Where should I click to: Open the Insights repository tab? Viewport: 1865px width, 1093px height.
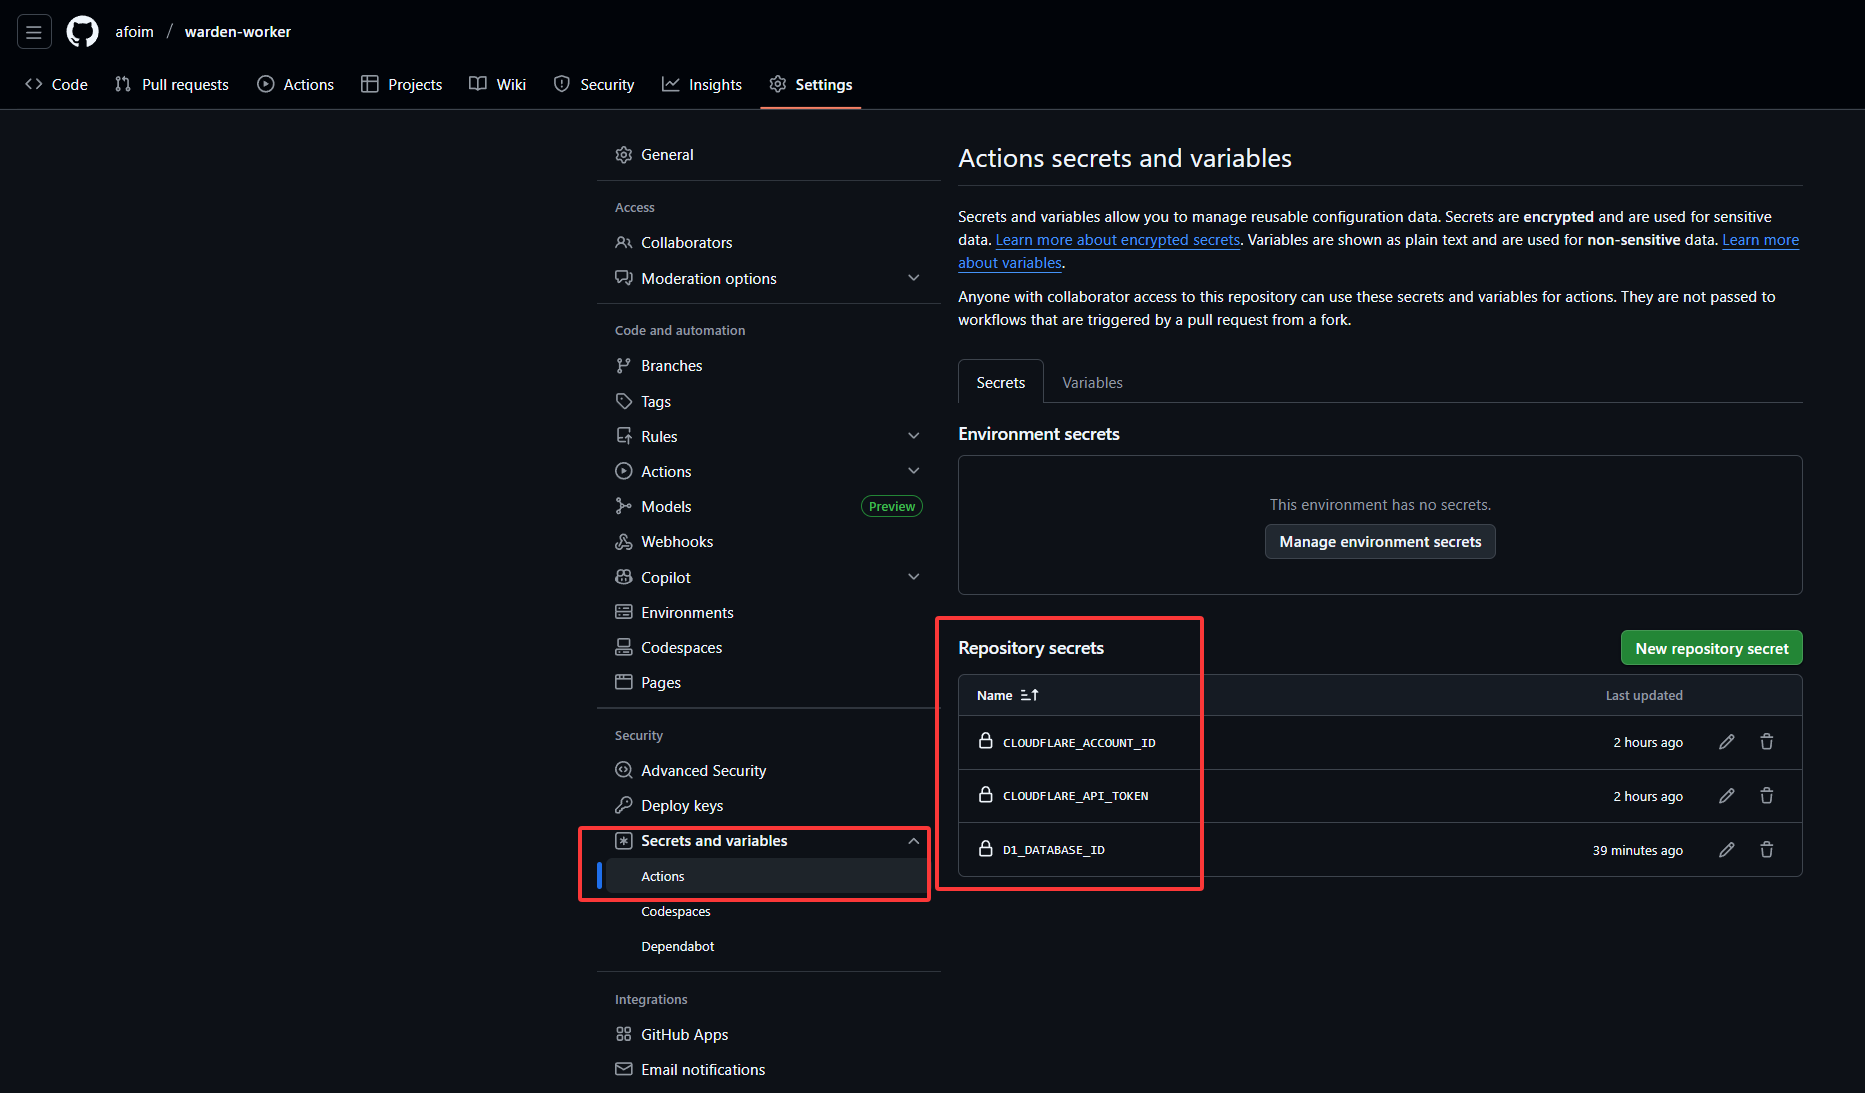pos(702,85)
